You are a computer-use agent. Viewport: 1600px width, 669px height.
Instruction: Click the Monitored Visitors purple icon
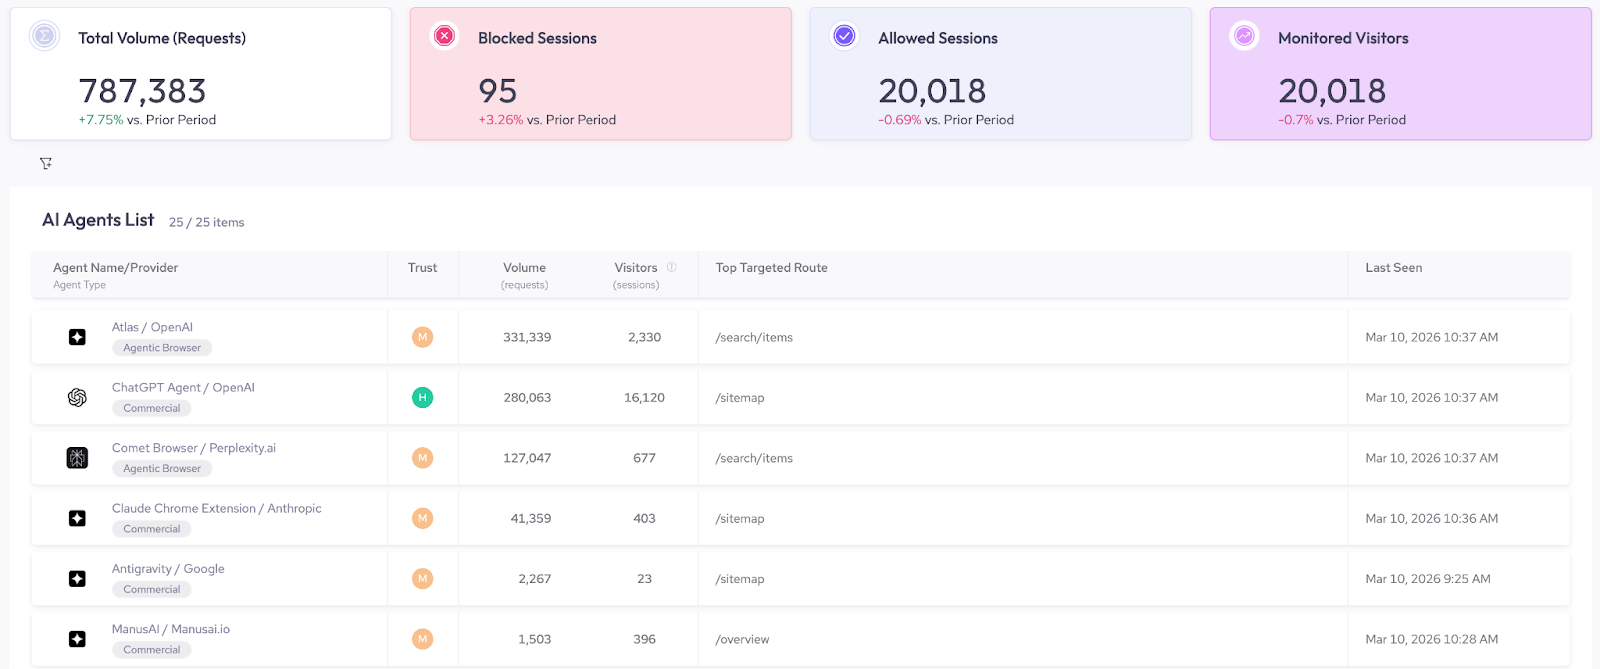click(x=1244, y=36)
